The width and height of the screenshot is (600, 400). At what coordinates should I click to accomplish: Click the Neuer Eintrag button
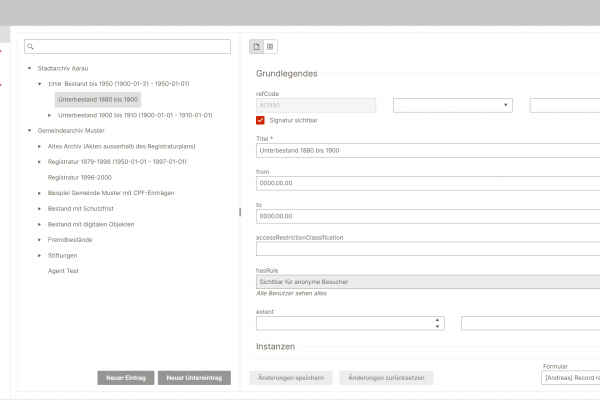pos(126,378)
